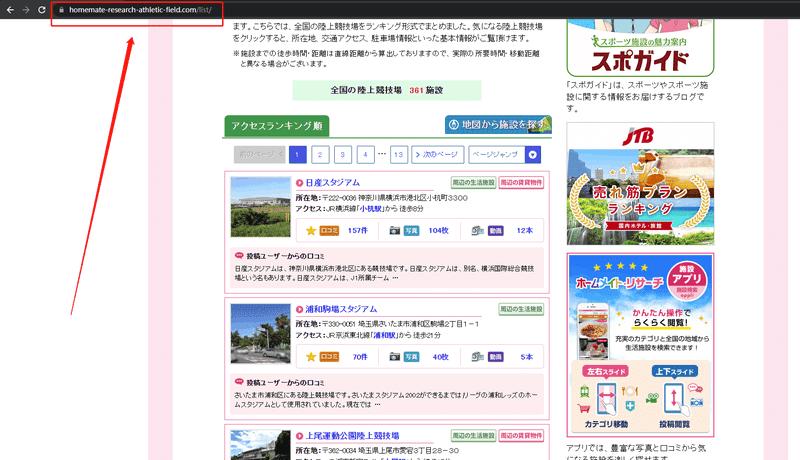Screen dimensions: 800x460
Task: Click the lock icon in address bar
Action: point(61,10)
